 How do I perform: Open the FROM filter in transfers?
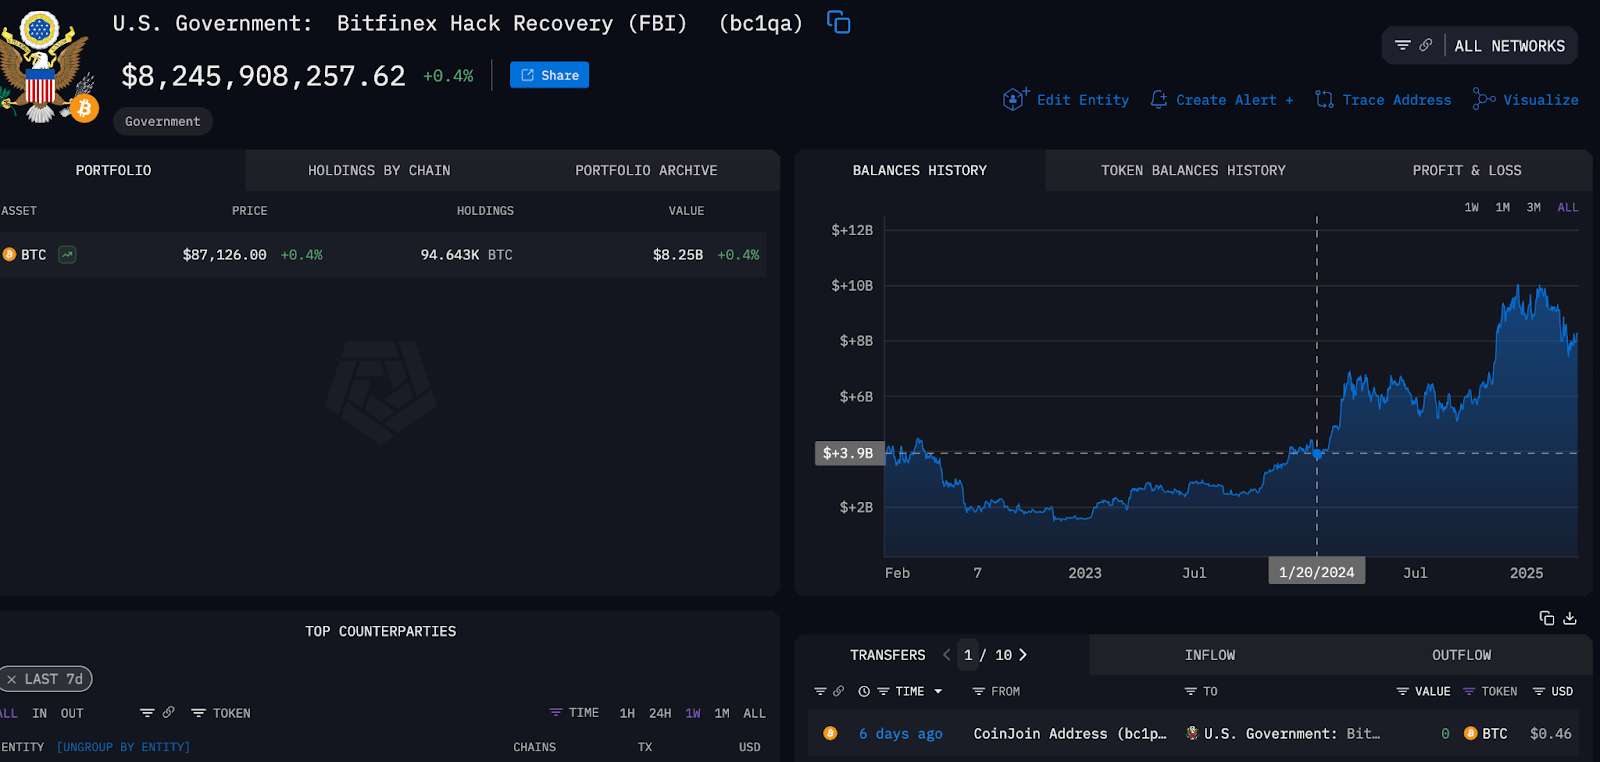point(996,691)
